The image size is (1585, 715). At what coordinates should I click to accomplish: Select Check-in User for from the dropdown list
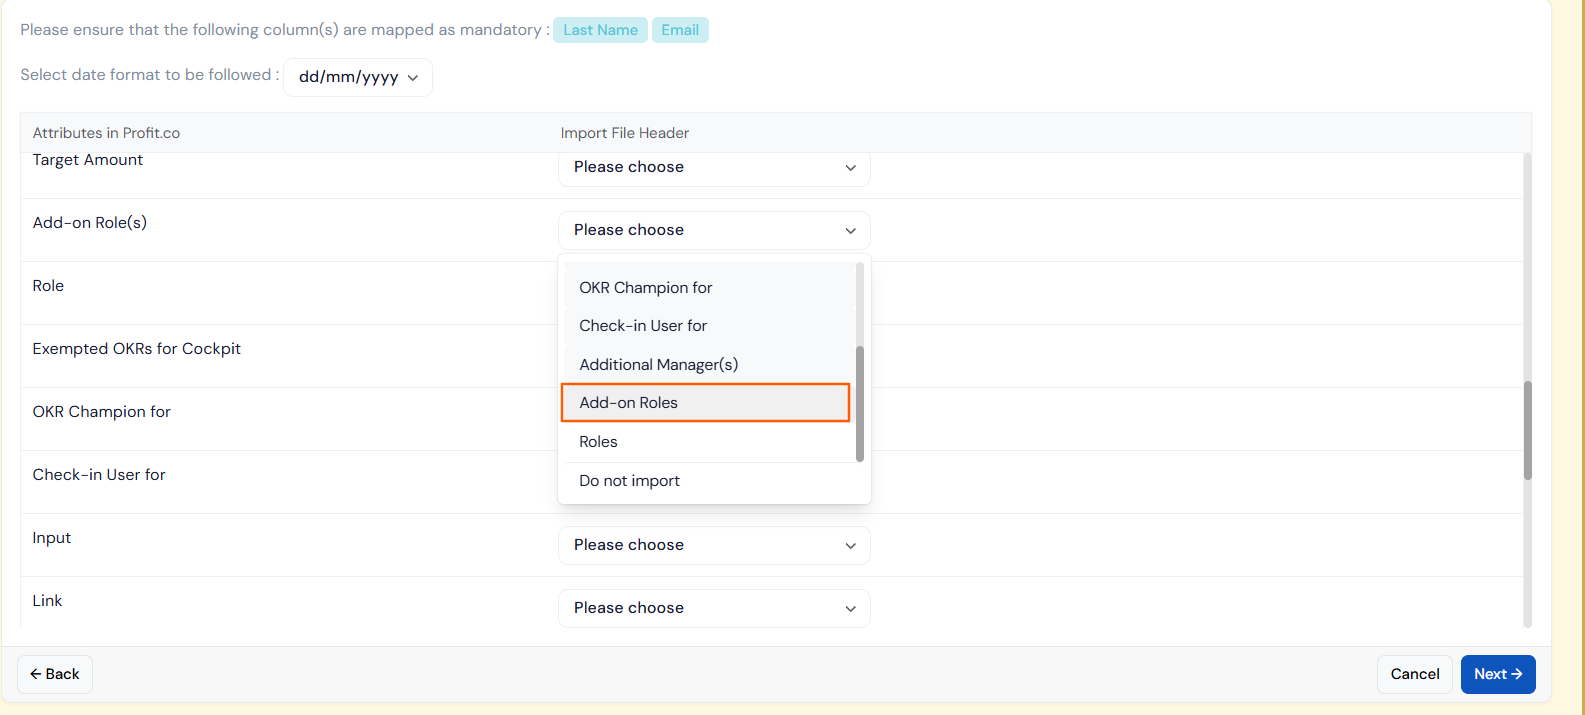(709, 326)
